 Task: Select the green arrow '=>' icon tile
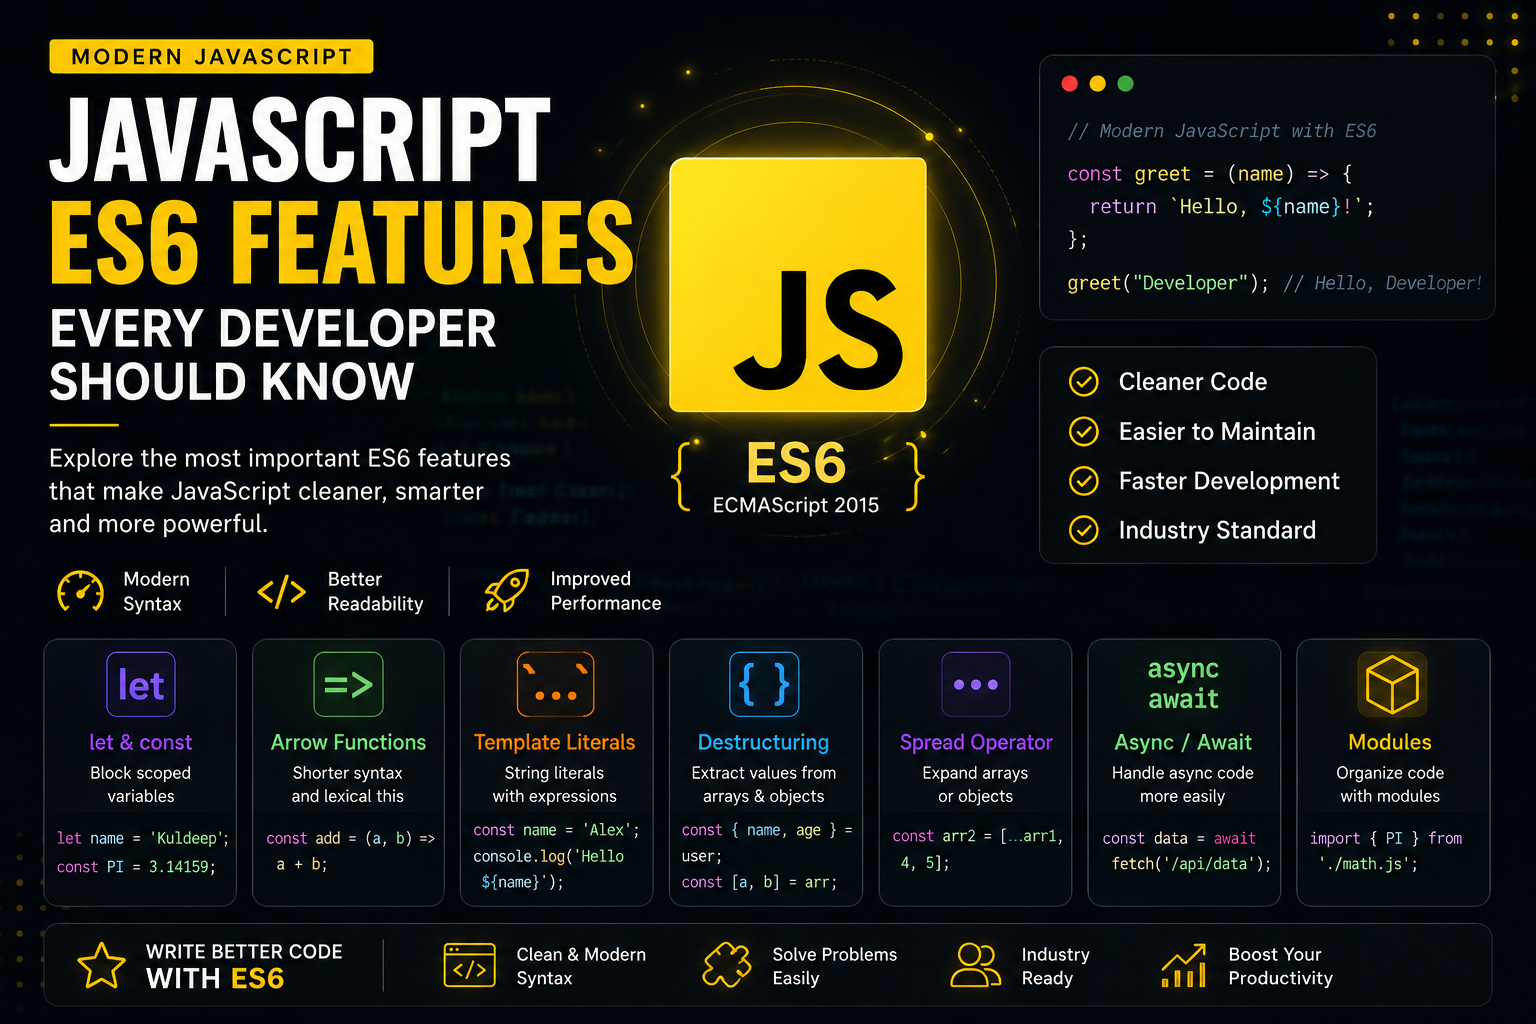coord(348,685)
